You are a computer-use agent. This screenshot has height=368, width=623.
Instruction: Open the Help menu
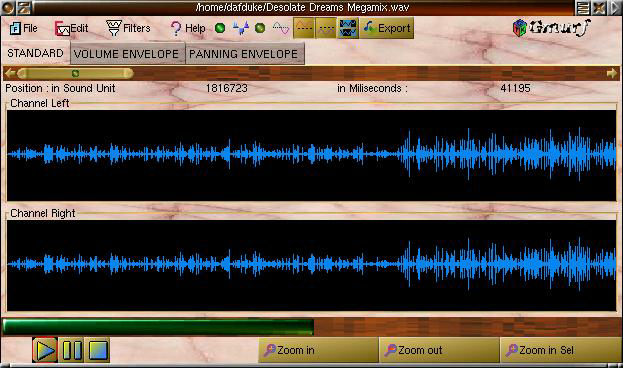tap(188, 28)
